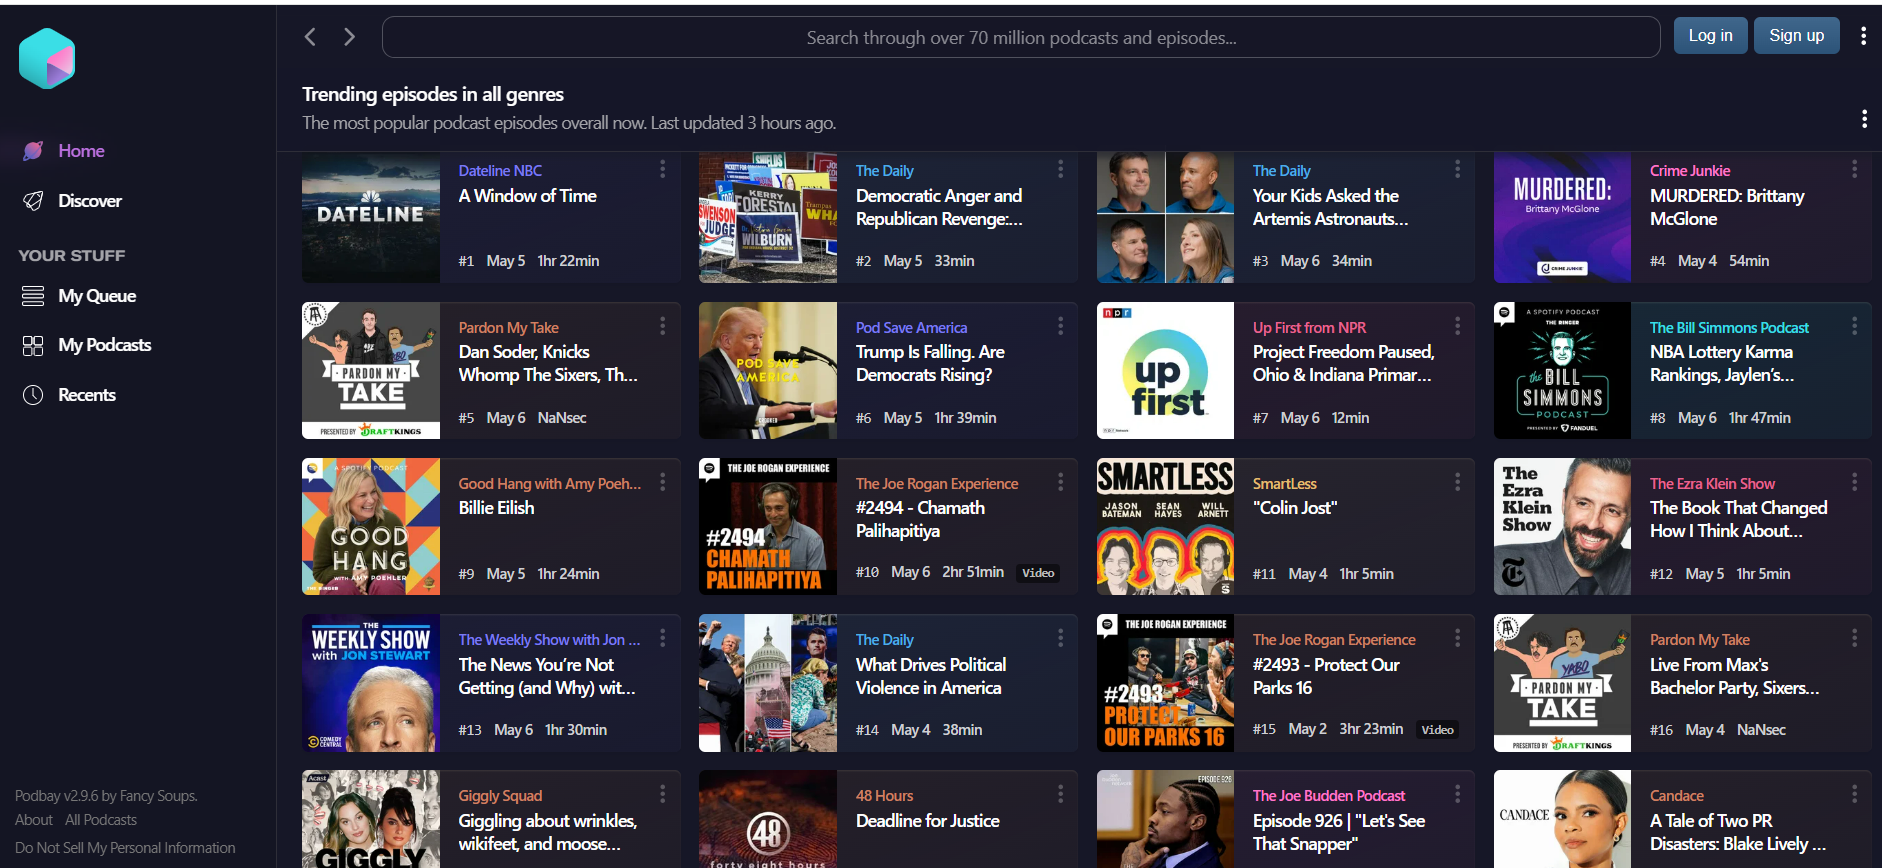Open options for SmartLess Colin Jost episode

[1457, 482]
